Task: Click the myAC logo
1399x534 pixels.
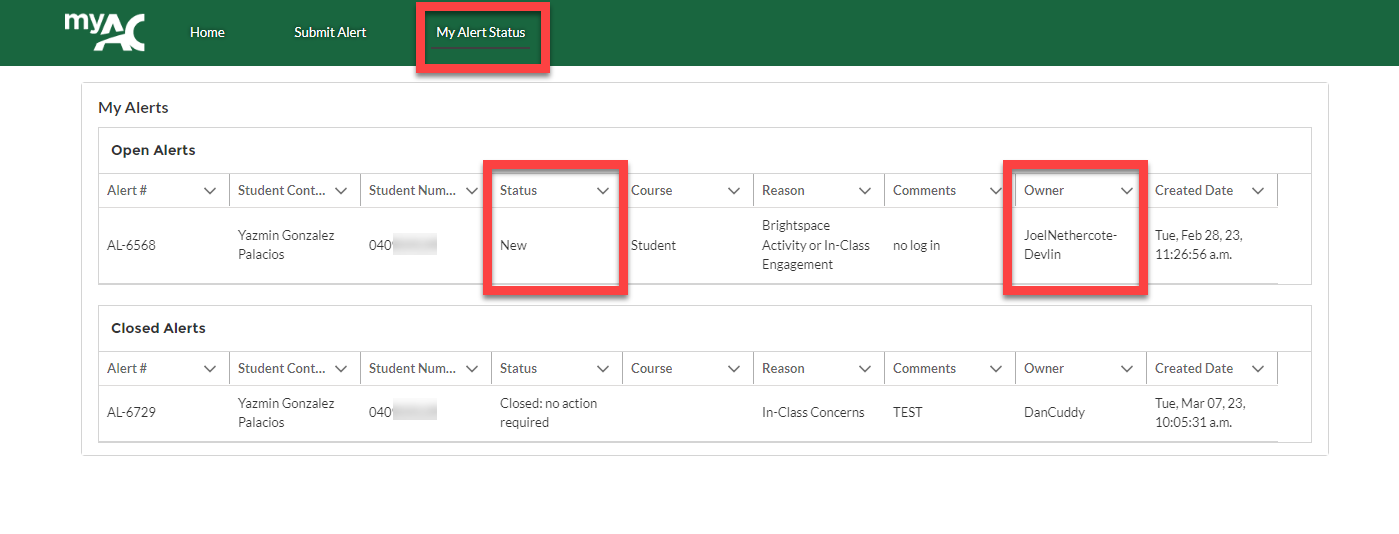Action: (x=105, y=32)
